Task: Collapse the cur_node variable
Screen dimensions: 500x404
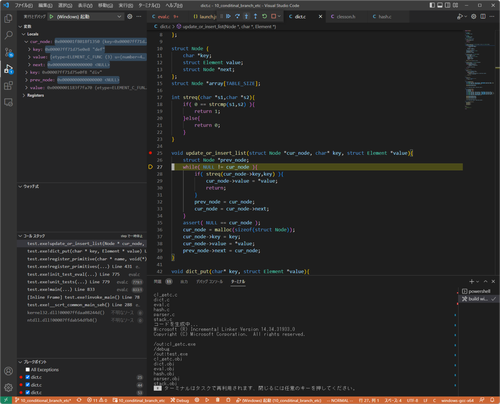Action: (26, 42)
